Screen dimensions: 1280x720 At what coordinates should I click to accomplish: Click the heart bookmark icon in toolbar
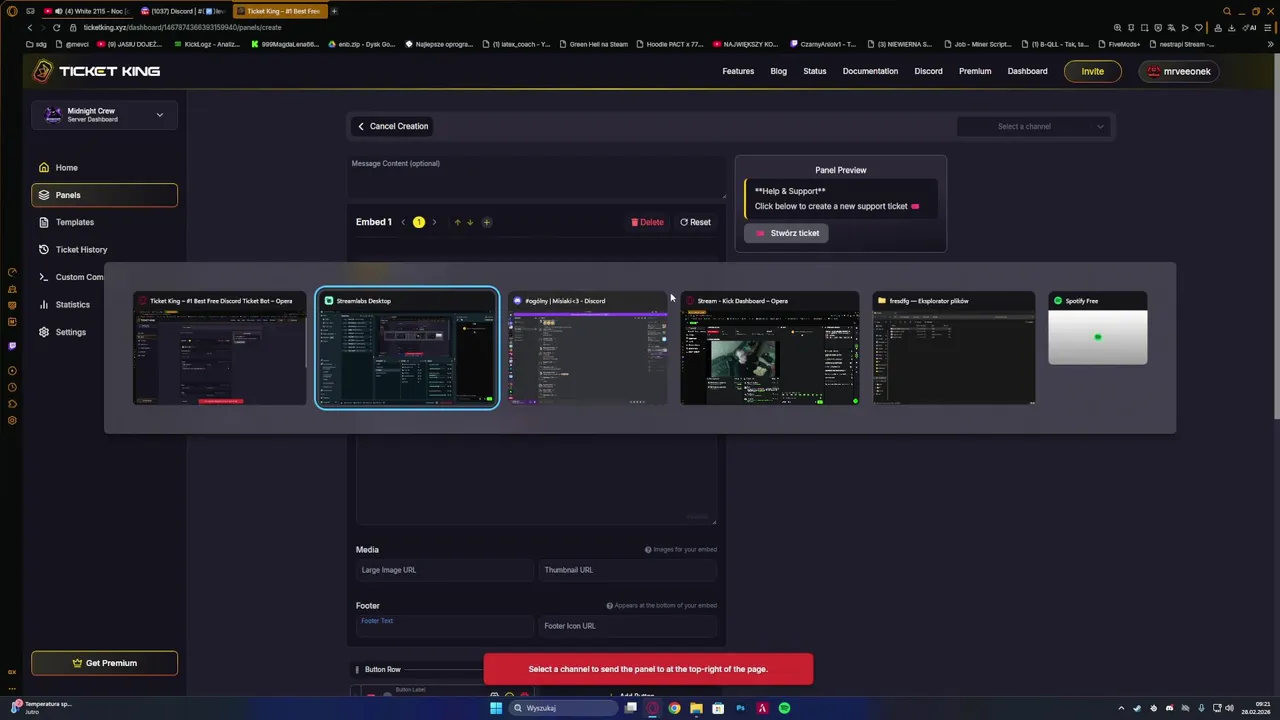click(1199, 28)
